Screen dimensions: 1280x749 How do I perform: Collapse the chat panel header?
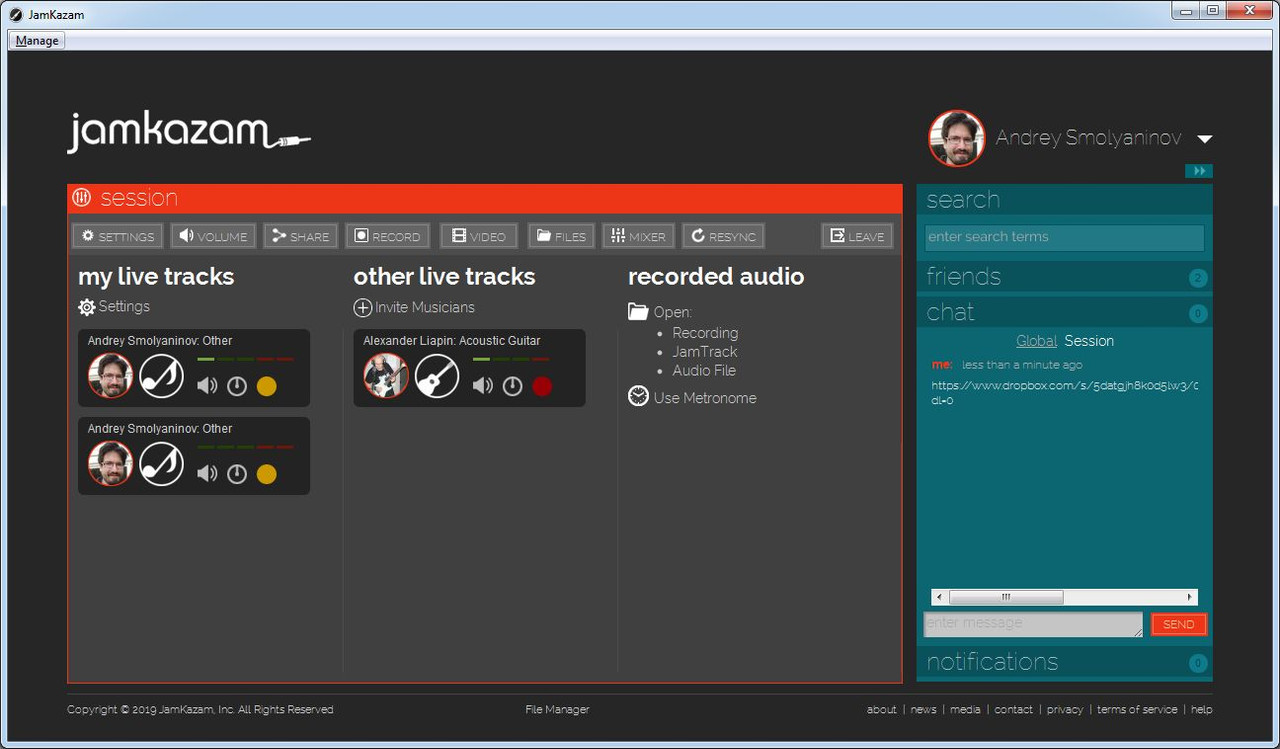pos(1065,312)
